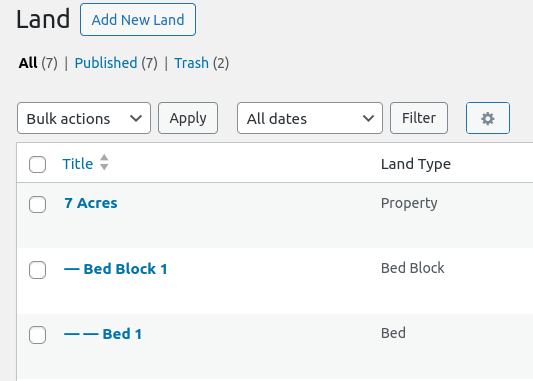Click the Bed Block land type cell
The image size is (533, 381).
pos(413,268)
